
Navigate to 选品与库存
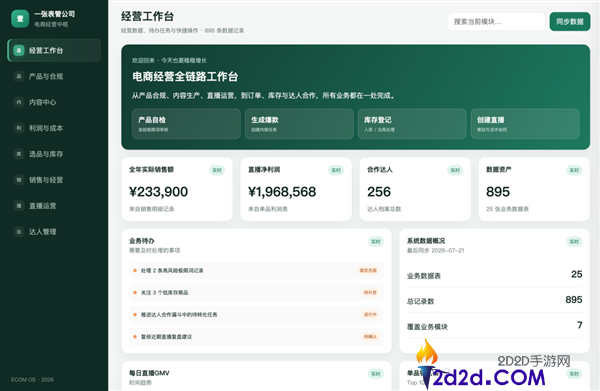pos(54,154)
